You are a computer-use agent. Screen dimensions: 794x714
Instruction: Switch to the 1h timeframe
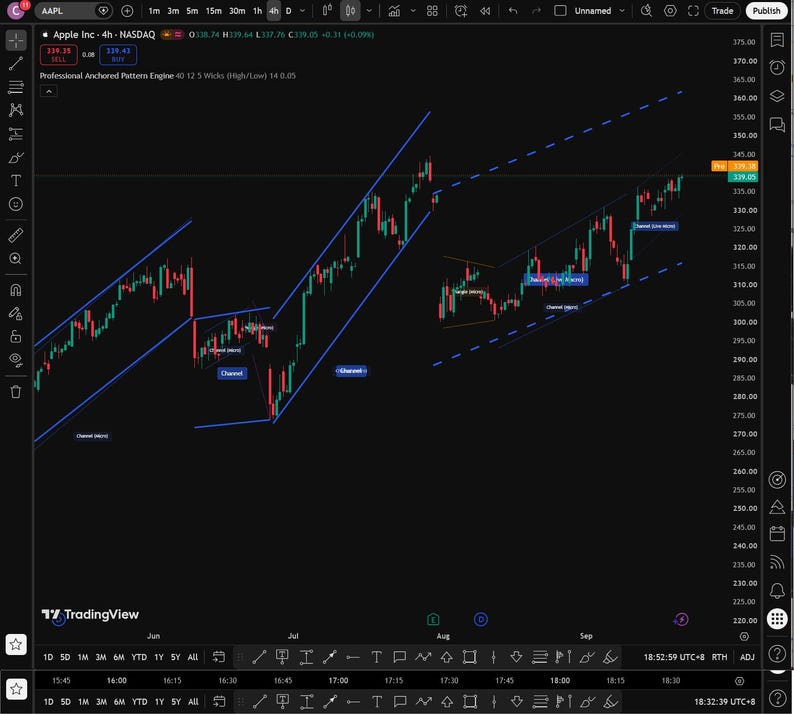(258, 11)
